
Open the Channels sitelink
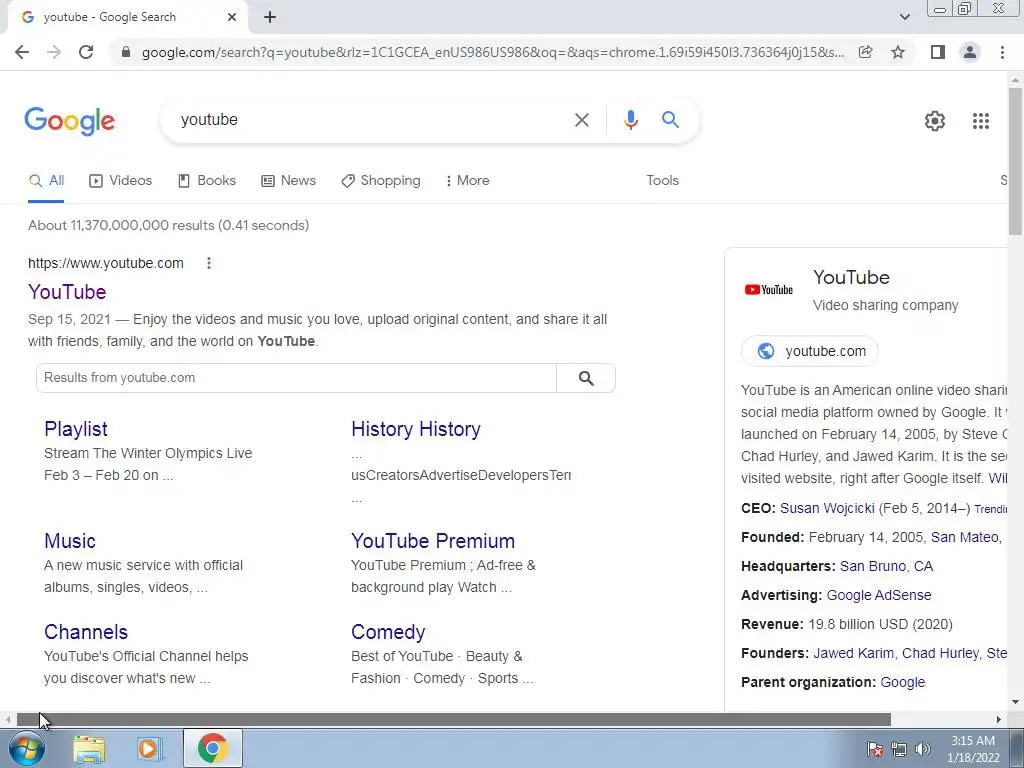(x=86, y=632)
